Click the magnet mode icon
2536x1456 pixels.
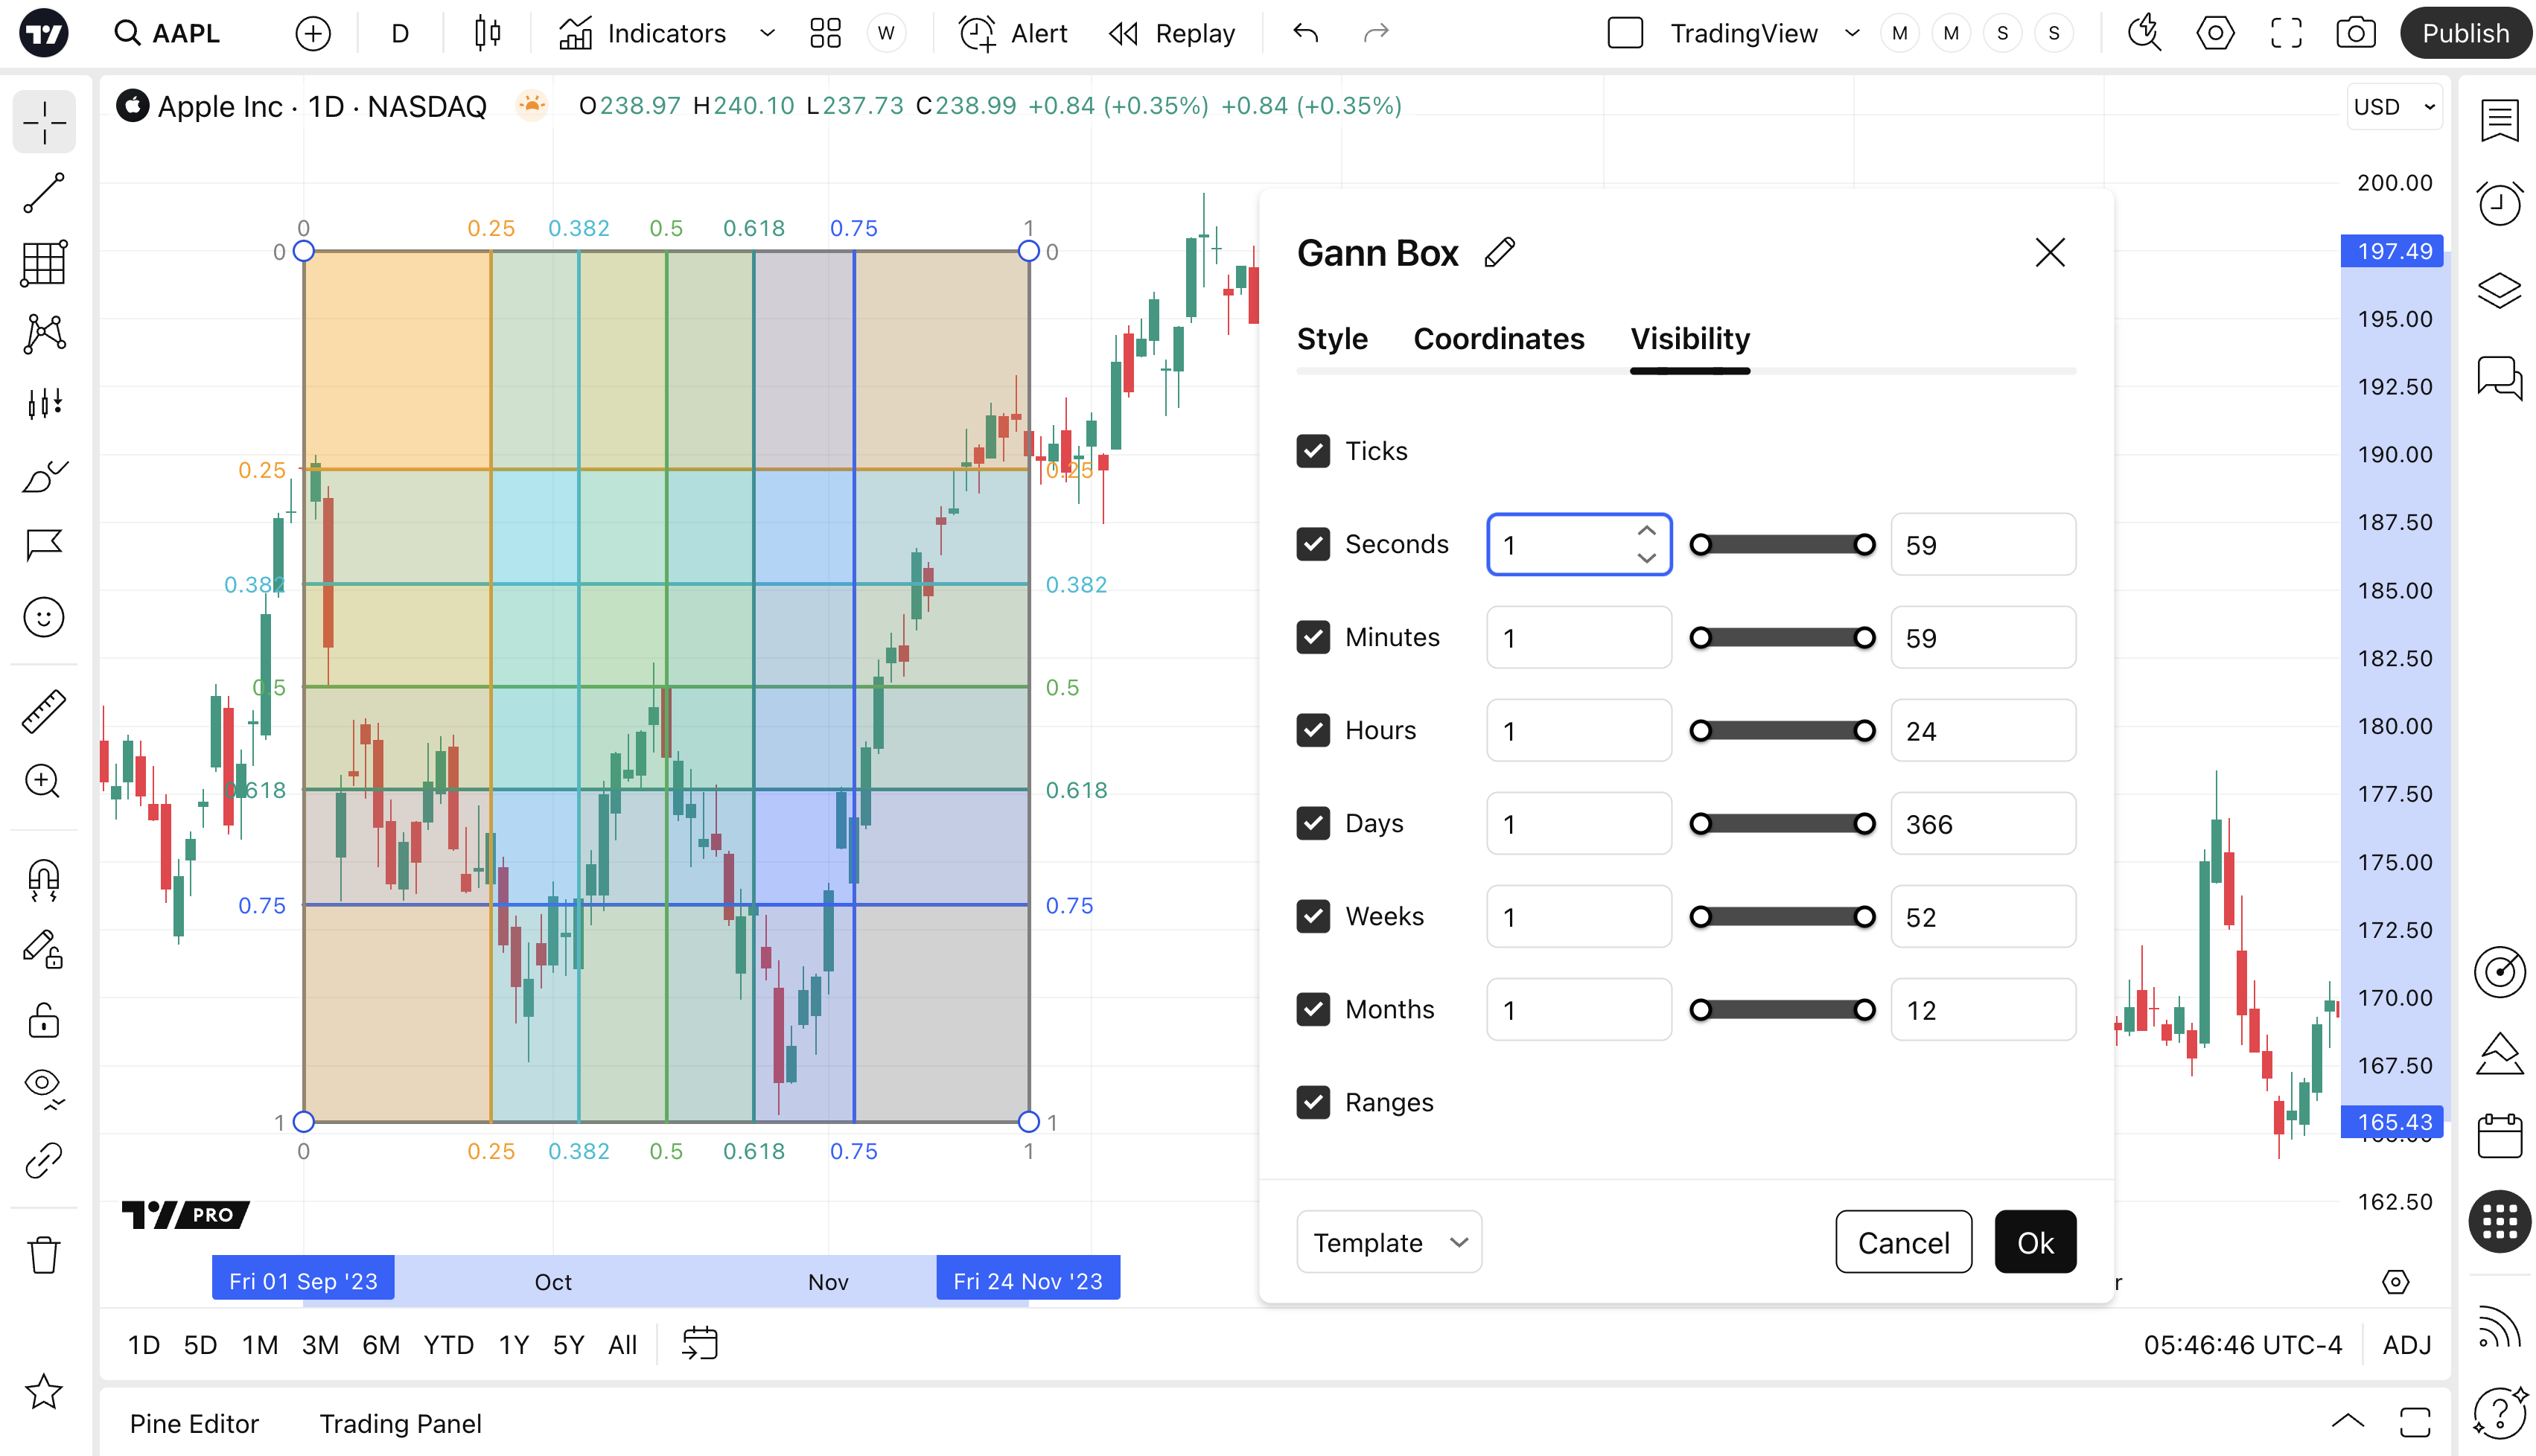[44, 879]
